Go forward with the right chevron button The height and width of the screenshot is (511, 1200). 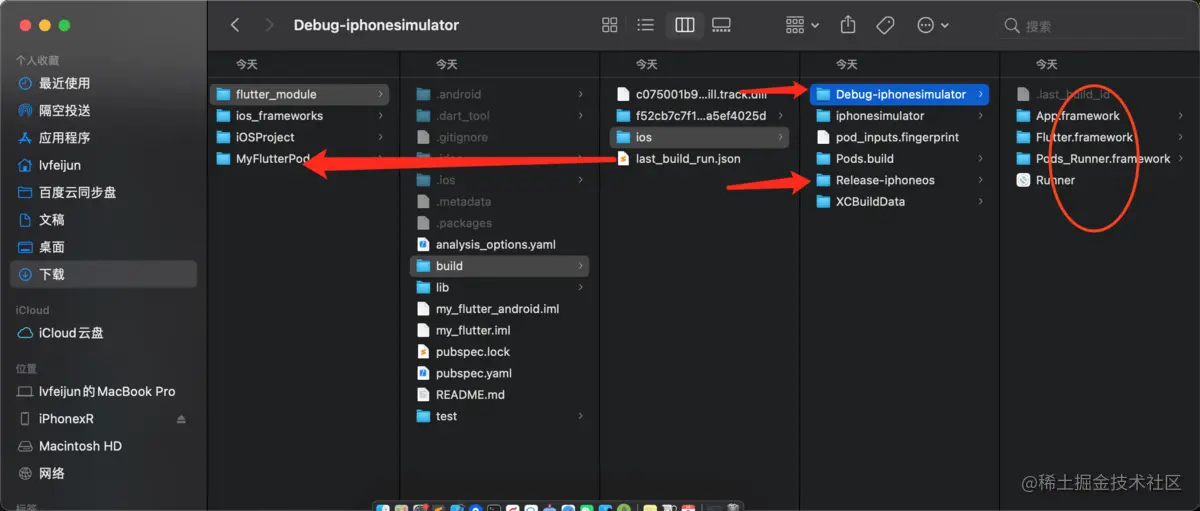(269, 25)
